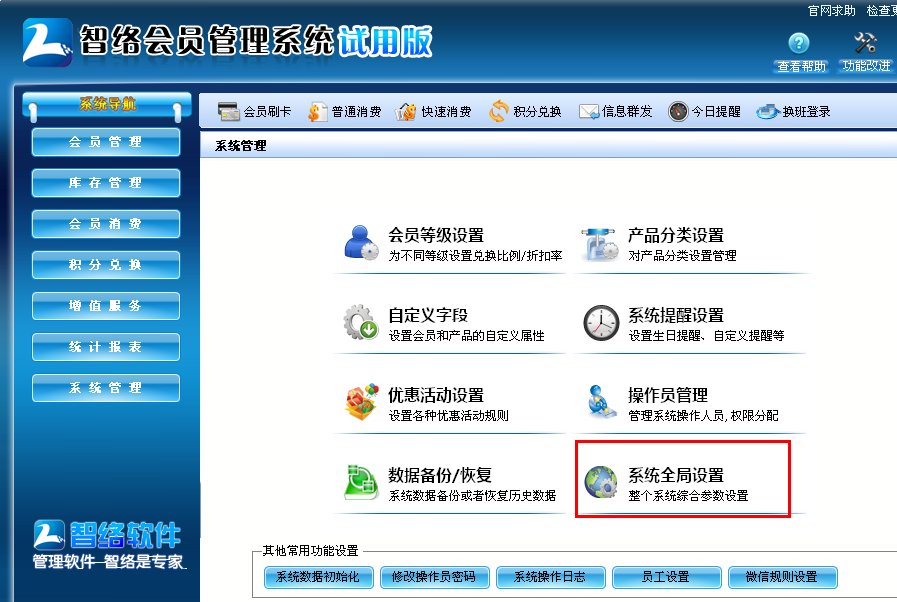The height and width of the screenshot is (602, 897).
Task: Click the 换班登录 icon
Action: point(768,112)
